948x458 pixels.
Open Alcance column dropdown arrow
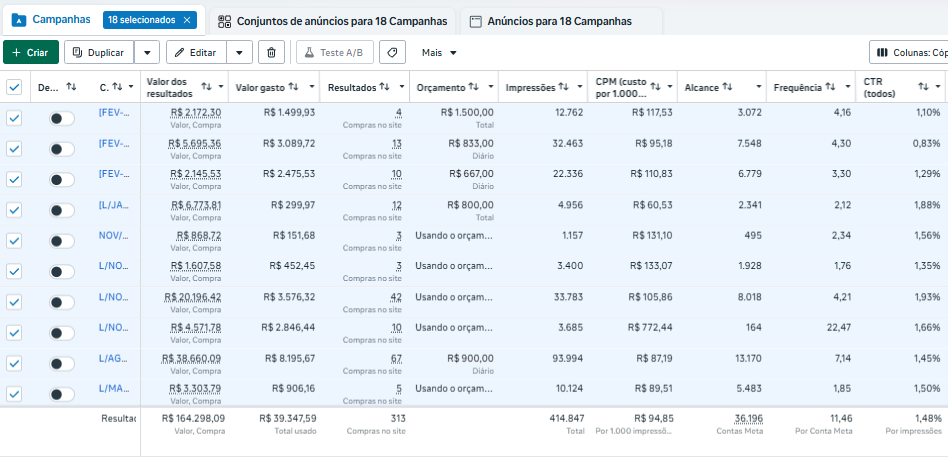pyautogui.click(x=759, y=87)
